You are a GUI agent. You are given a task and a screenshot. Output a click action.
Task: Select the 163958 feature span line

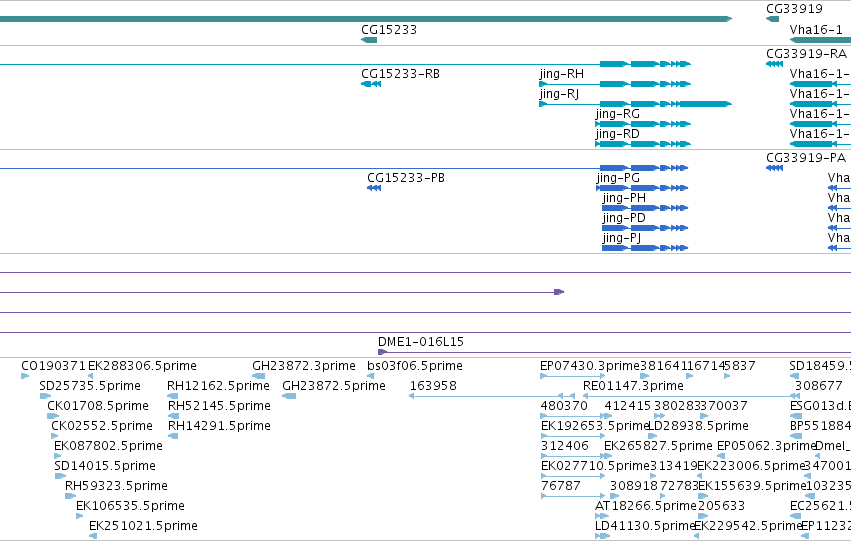tap(490, 396)
